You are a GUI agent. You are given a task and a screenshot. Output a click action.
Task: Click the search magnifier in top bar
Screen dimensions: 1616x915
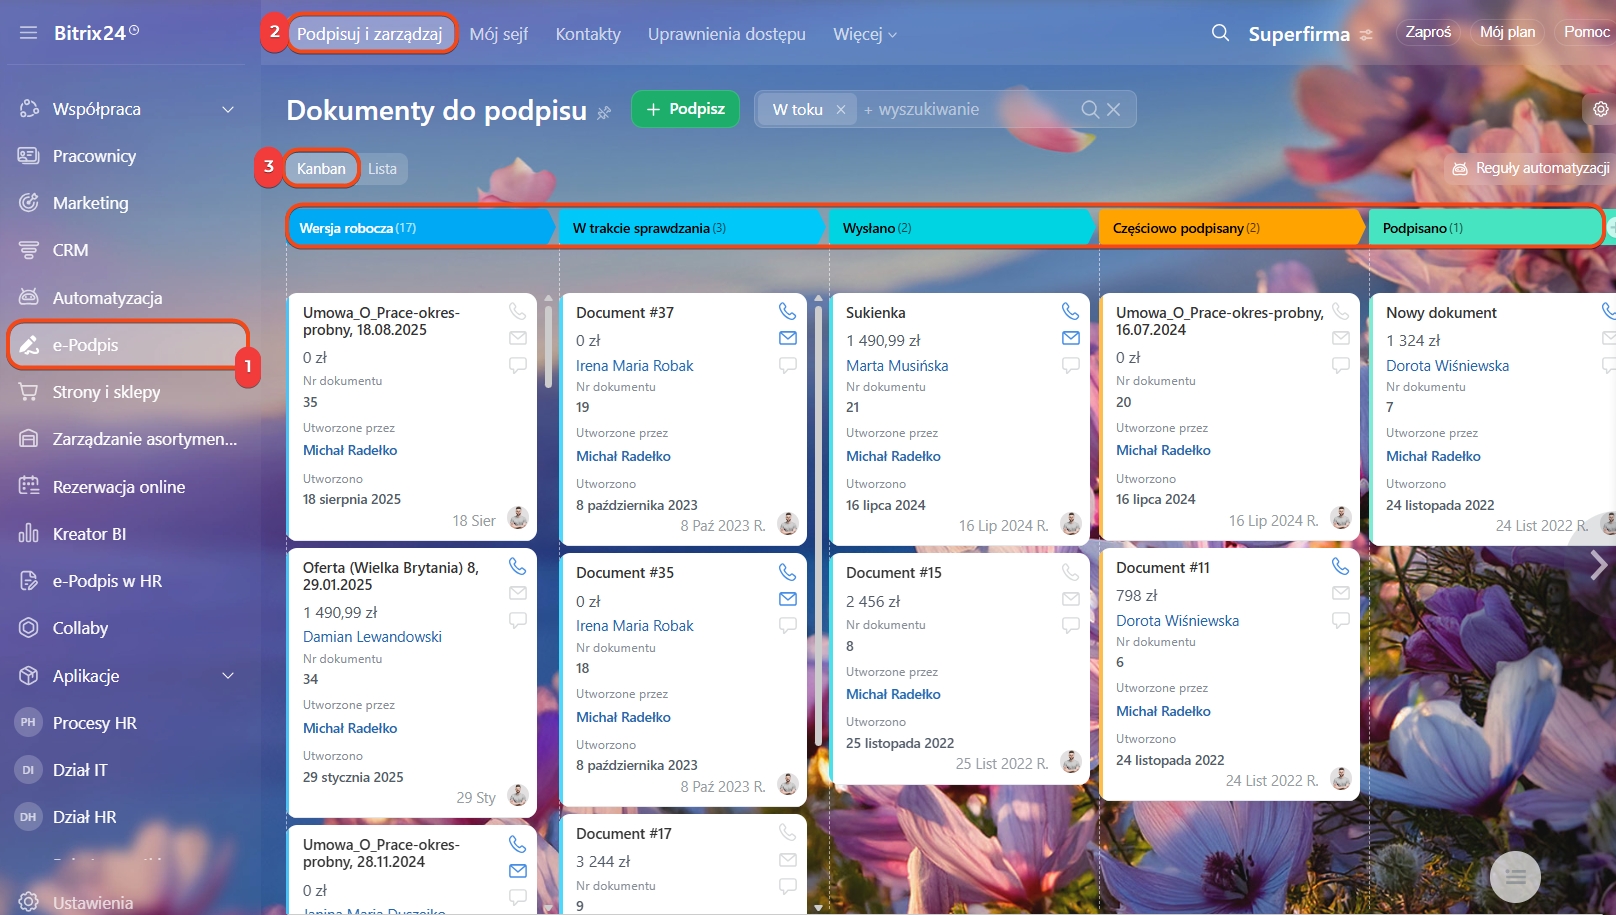tap(1220, 33)
